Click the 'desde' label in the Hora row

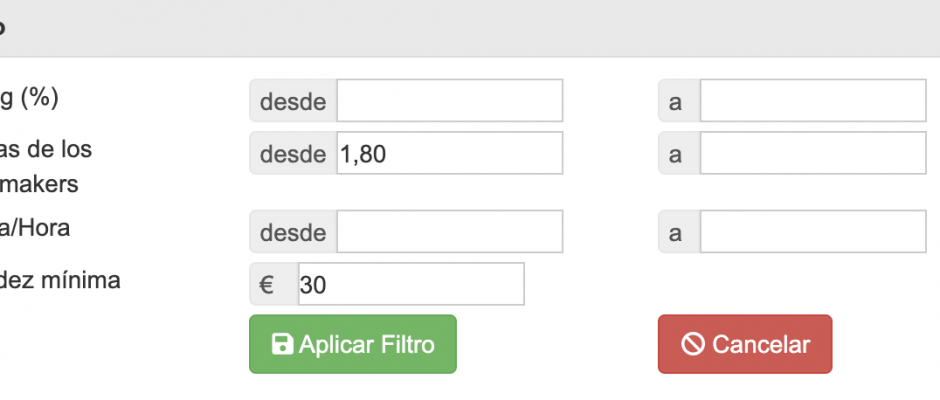[293, 232]
